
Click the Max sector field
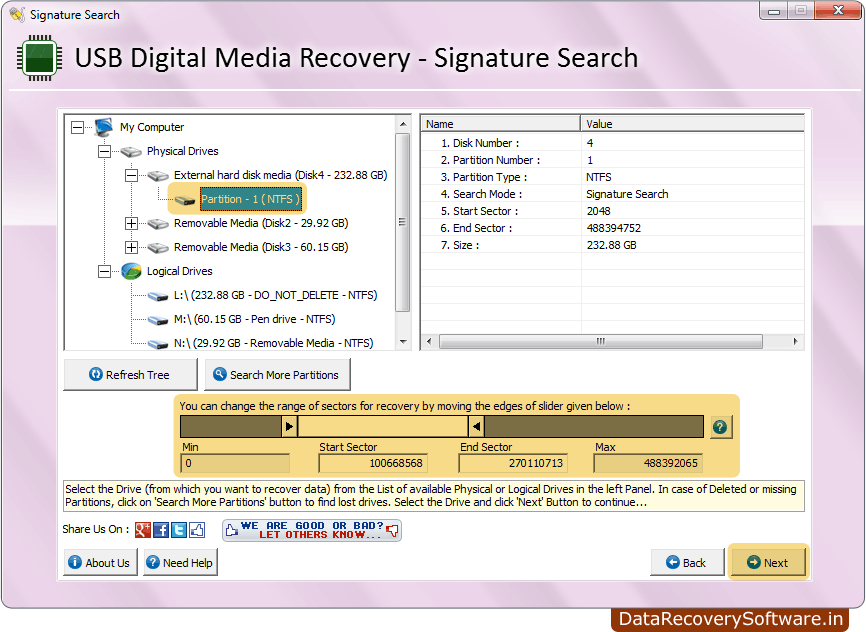[648, 464]
